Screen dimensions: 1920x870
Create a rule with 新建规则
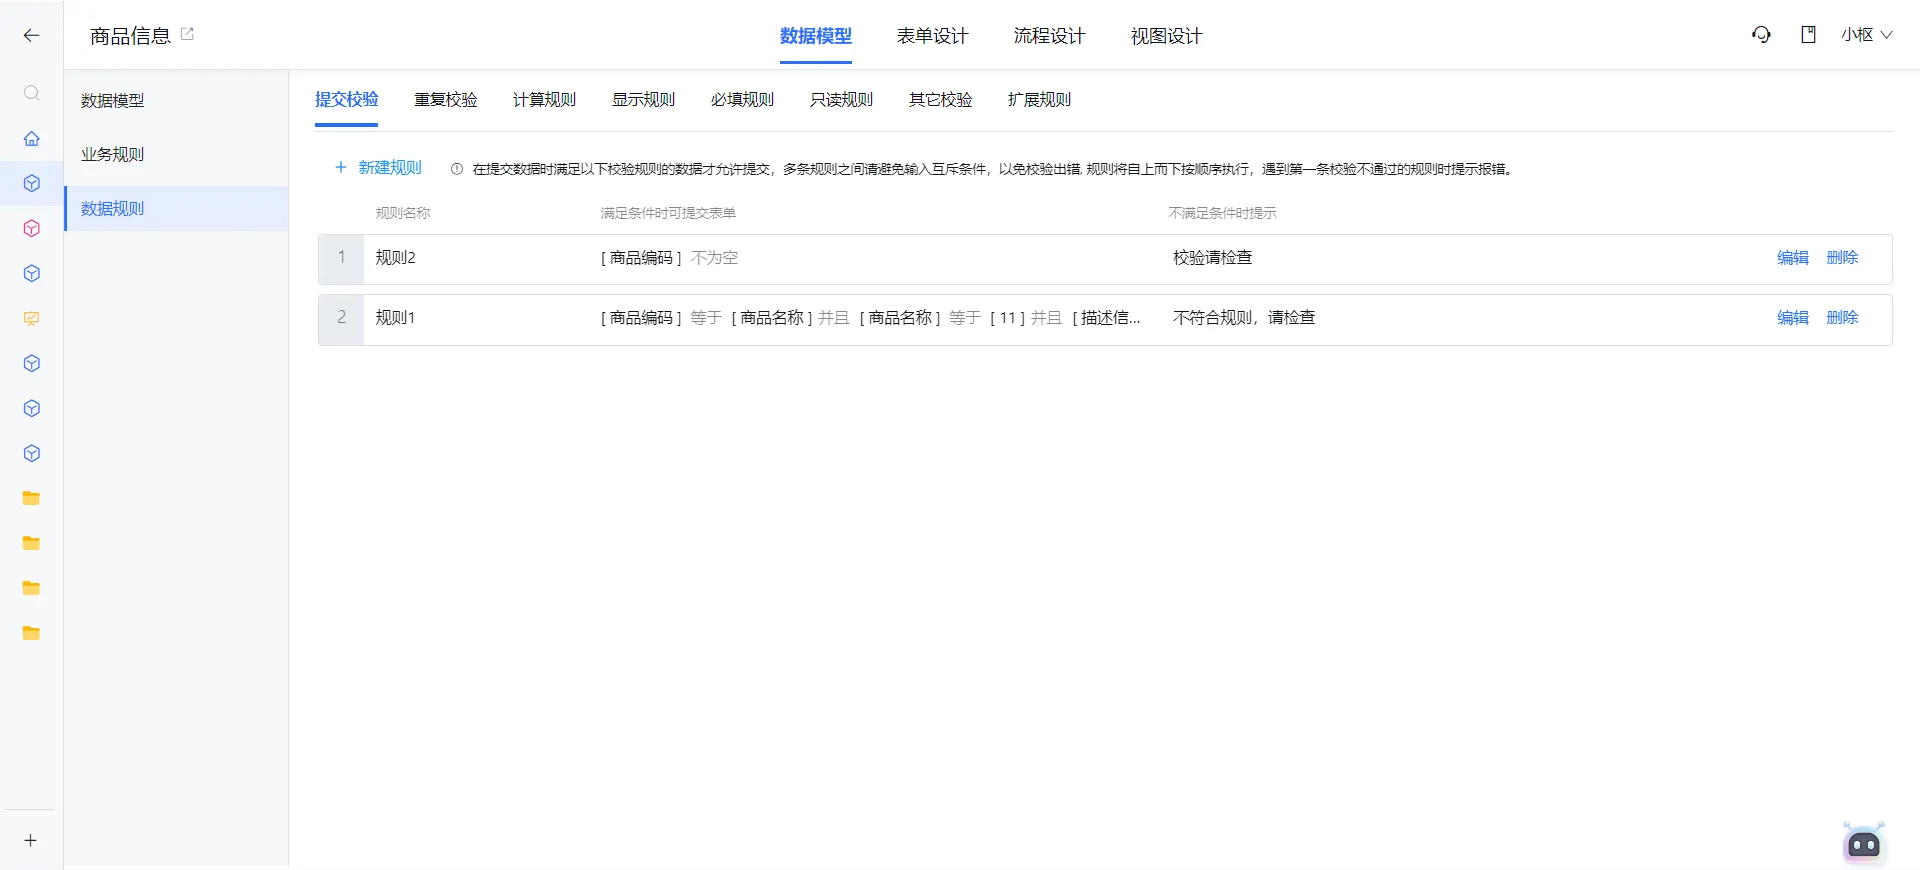[x=378, y=168]
